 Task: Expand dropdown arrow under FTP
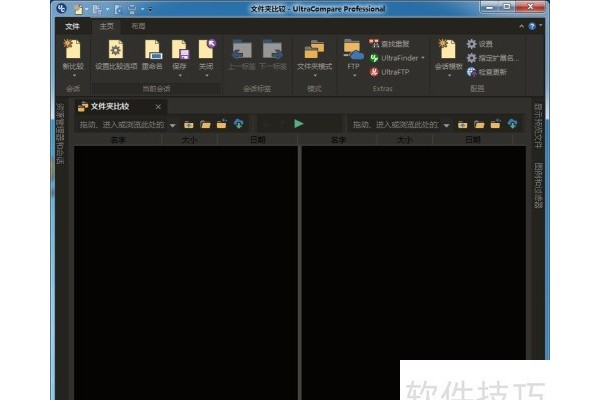point(354,76)
